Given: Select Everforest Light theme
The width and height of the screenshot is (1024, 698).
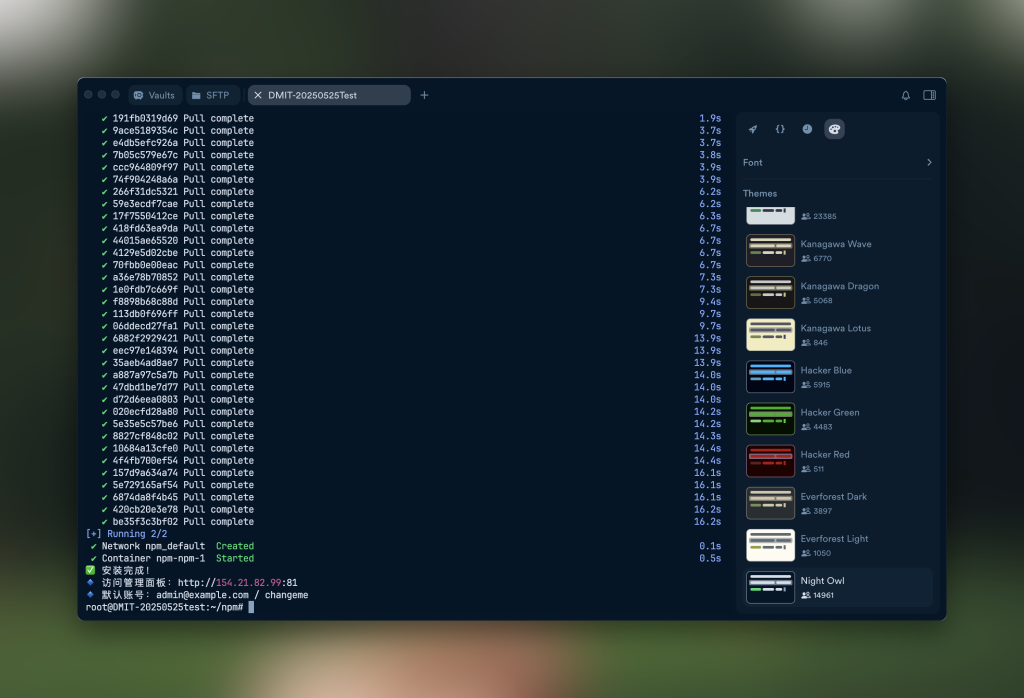Looking at the screenshot, I should point(837,545).
